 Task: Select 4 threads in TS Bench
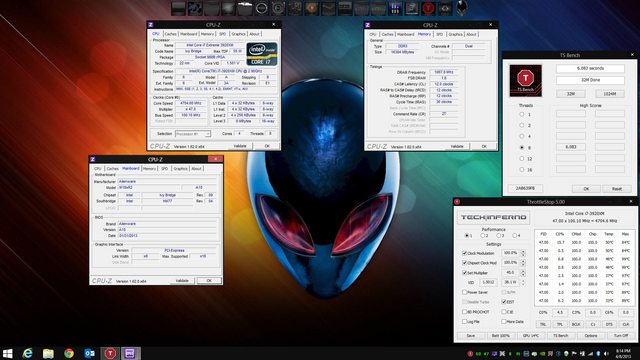tap(522, 136)
